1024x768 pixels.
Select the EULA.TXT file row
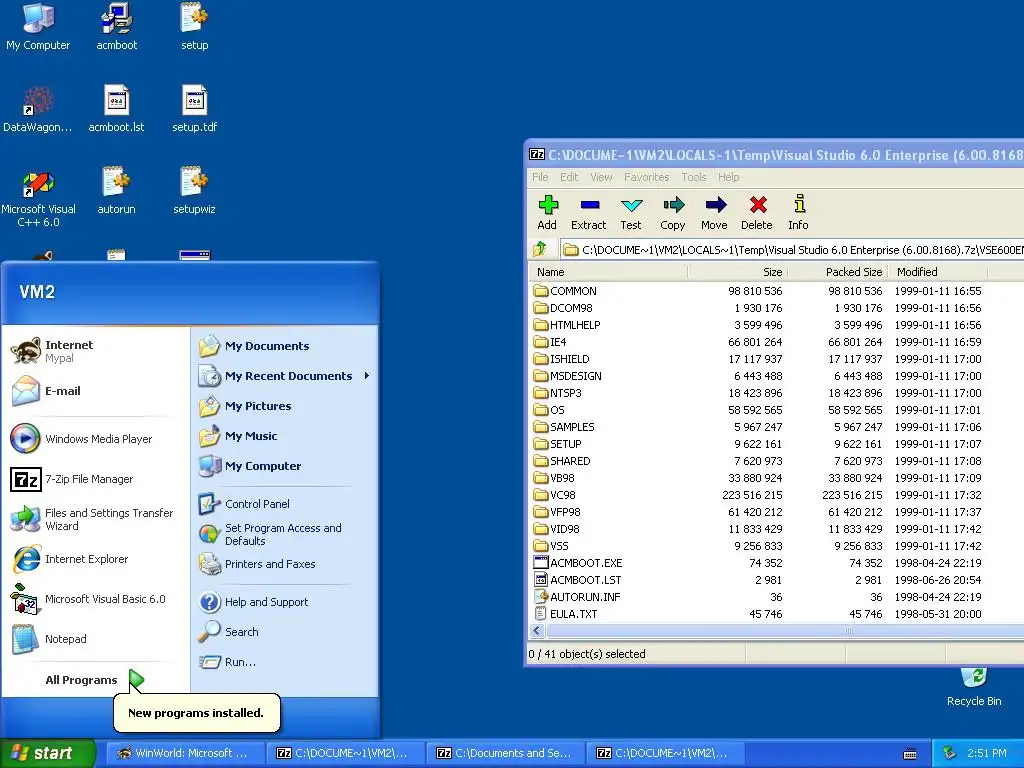click(x=776, y=614)
